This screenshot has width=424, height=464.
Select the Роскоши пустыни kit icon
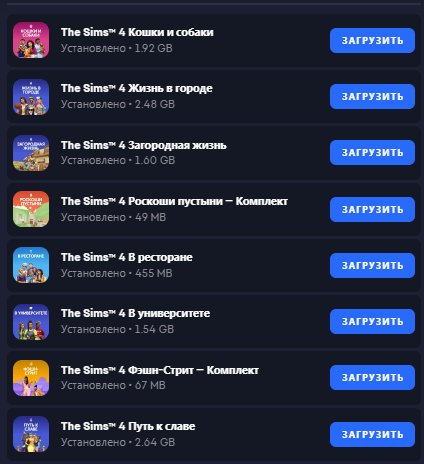point(31,209)
